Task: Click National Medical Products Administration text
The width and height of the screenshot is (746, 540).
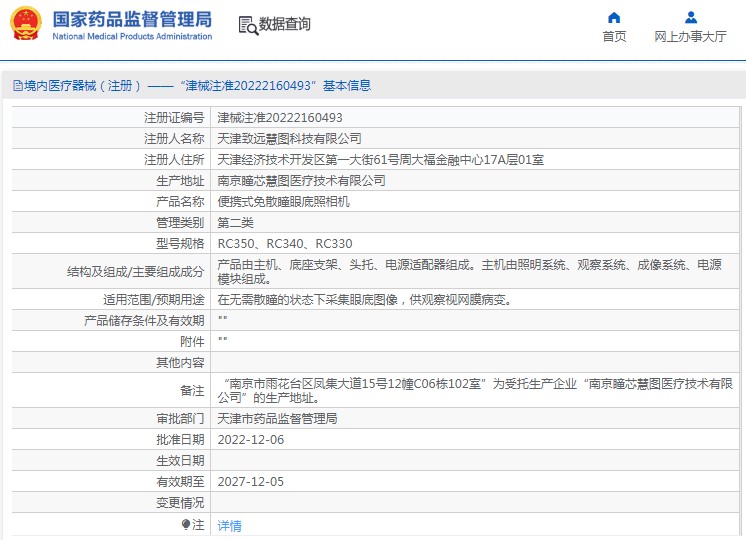Action: click(132, 36)
